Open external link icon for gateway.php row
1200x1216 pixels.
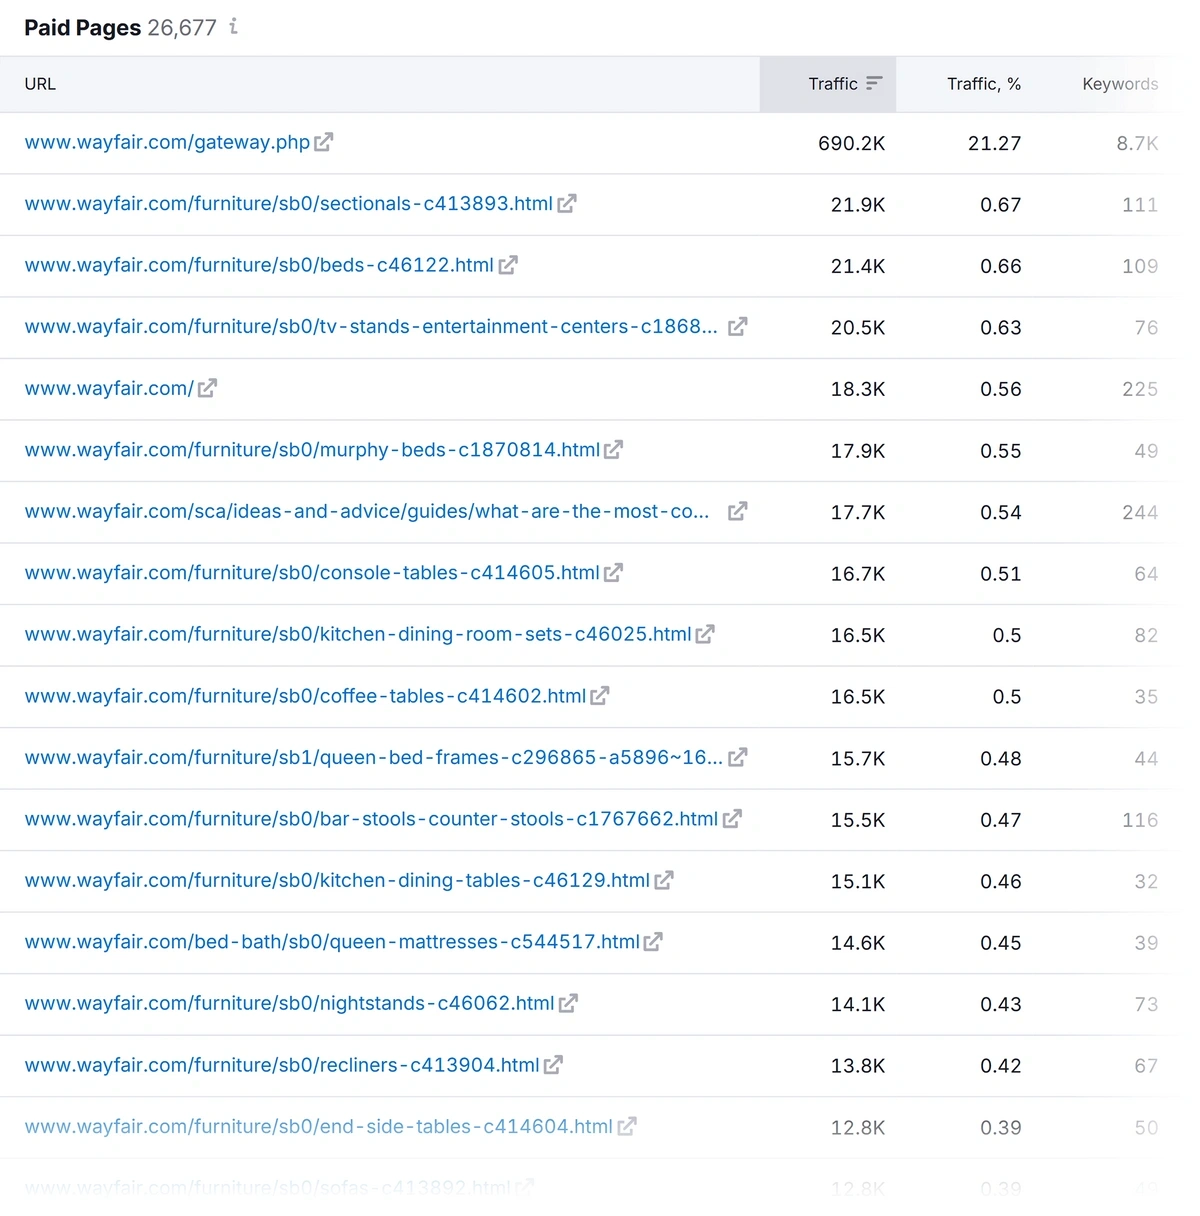(x=323, y=143)
